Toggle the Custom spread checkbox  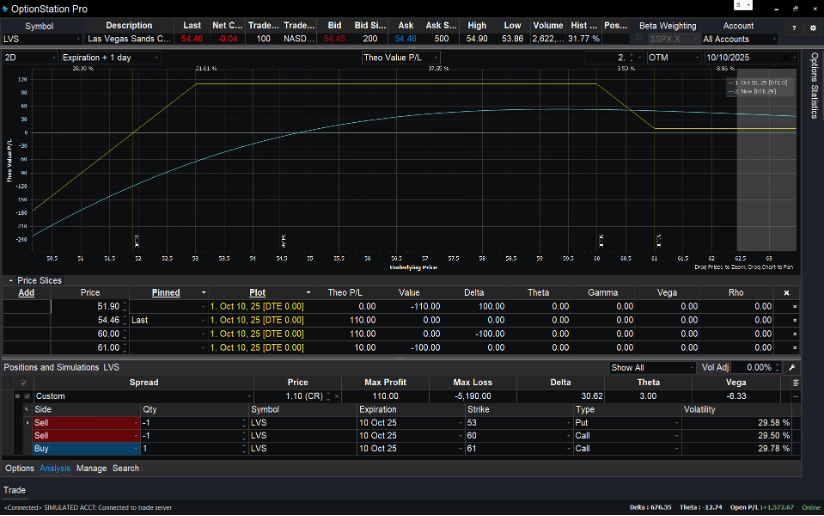coord(27,396)
